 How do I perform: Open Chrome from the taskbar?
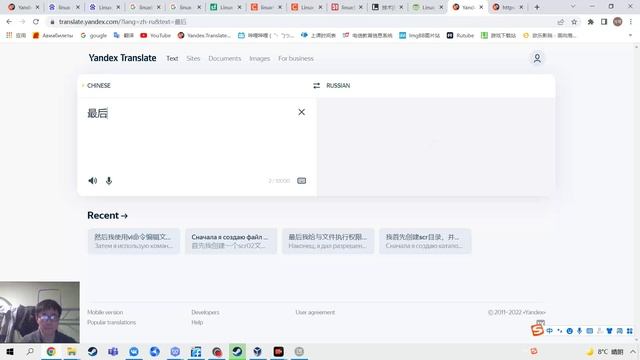click(x=51, y=351)
